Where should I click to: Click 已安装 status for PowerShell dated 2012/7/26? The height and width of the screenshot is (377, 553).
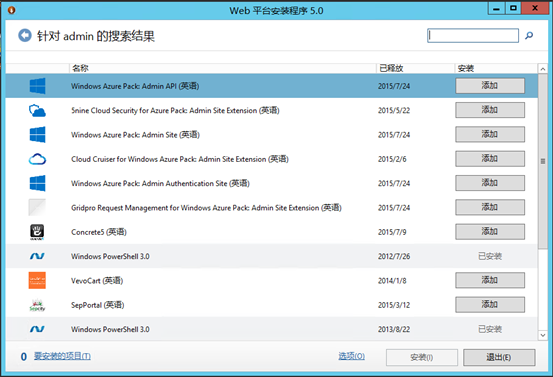tap(490, 256)
